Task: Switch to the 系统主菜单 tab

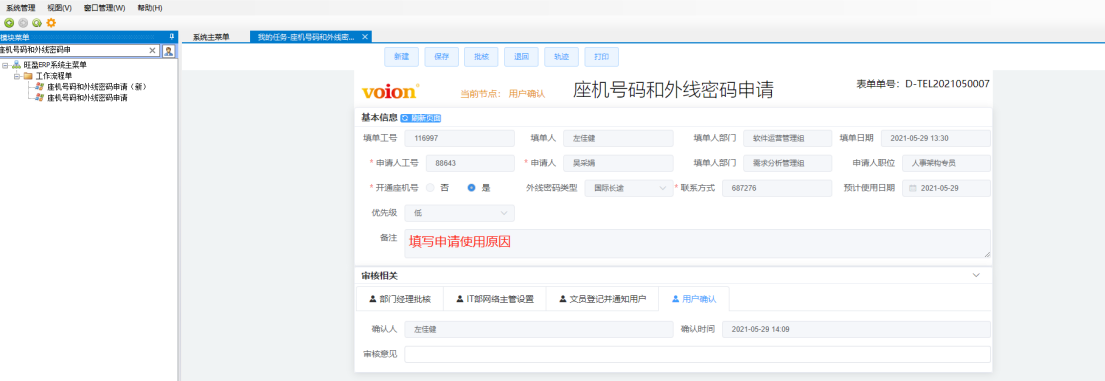Action: 211,37
